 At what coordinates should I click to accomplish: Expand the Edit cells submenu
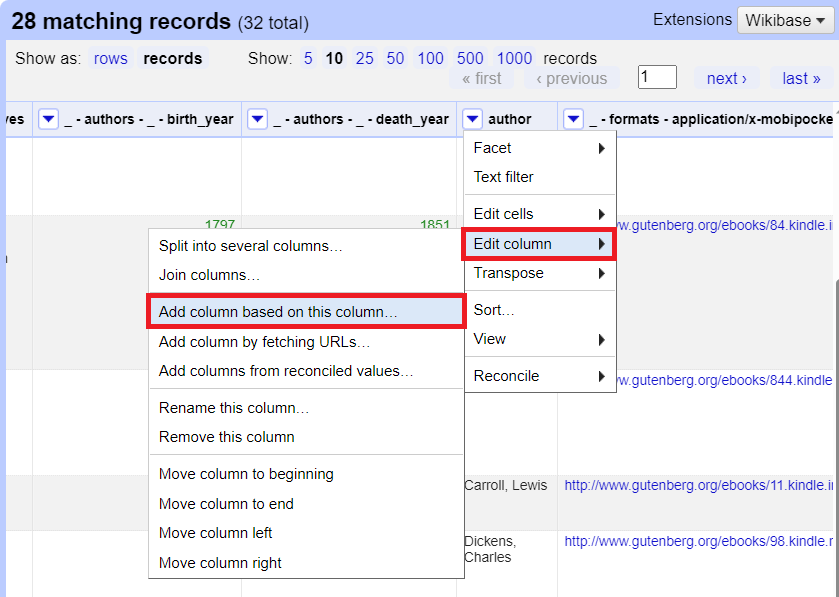(x=539, y=214)
